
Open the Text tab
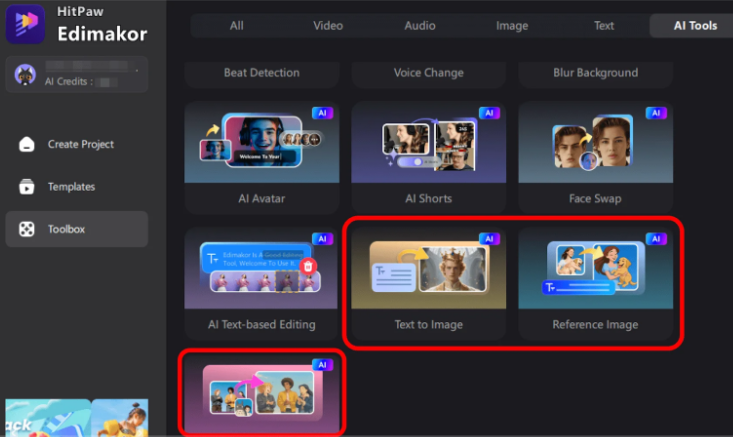pos(604,26)
